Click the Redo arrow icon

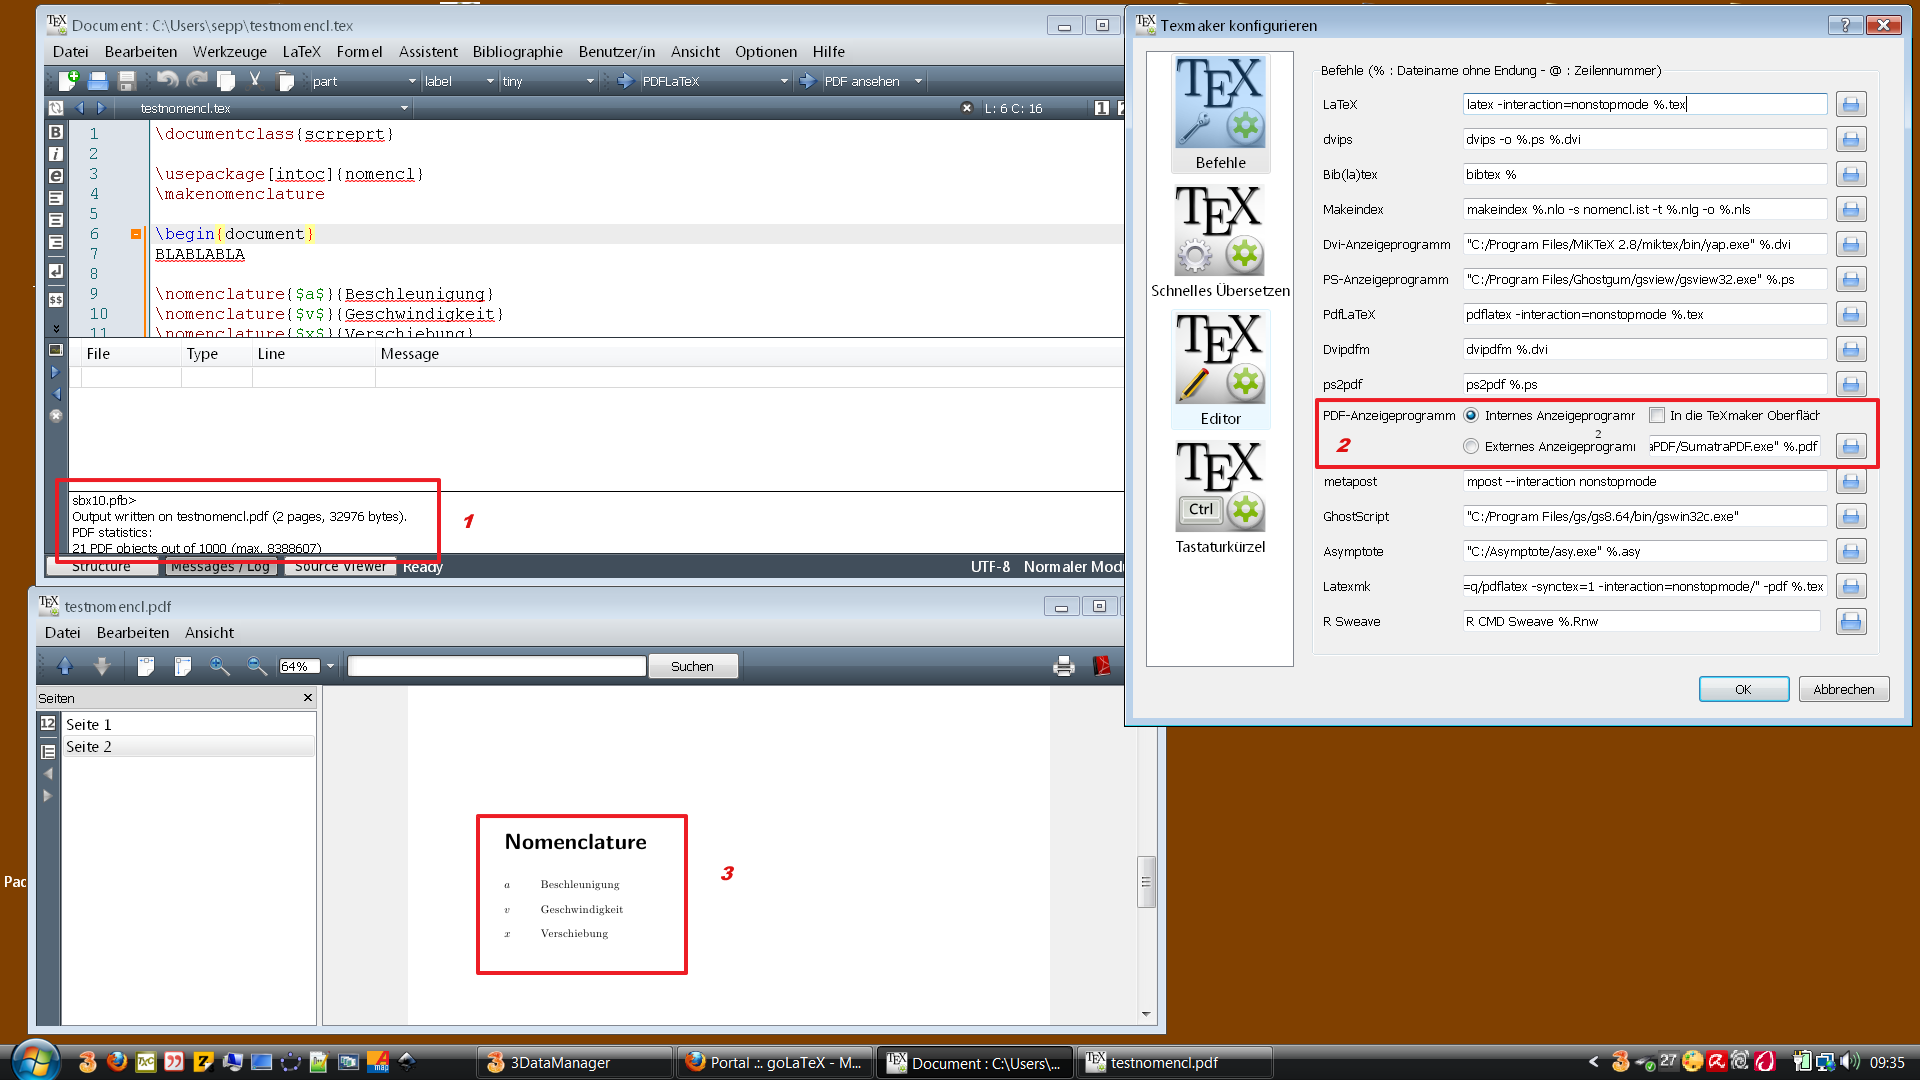[197, 80]
